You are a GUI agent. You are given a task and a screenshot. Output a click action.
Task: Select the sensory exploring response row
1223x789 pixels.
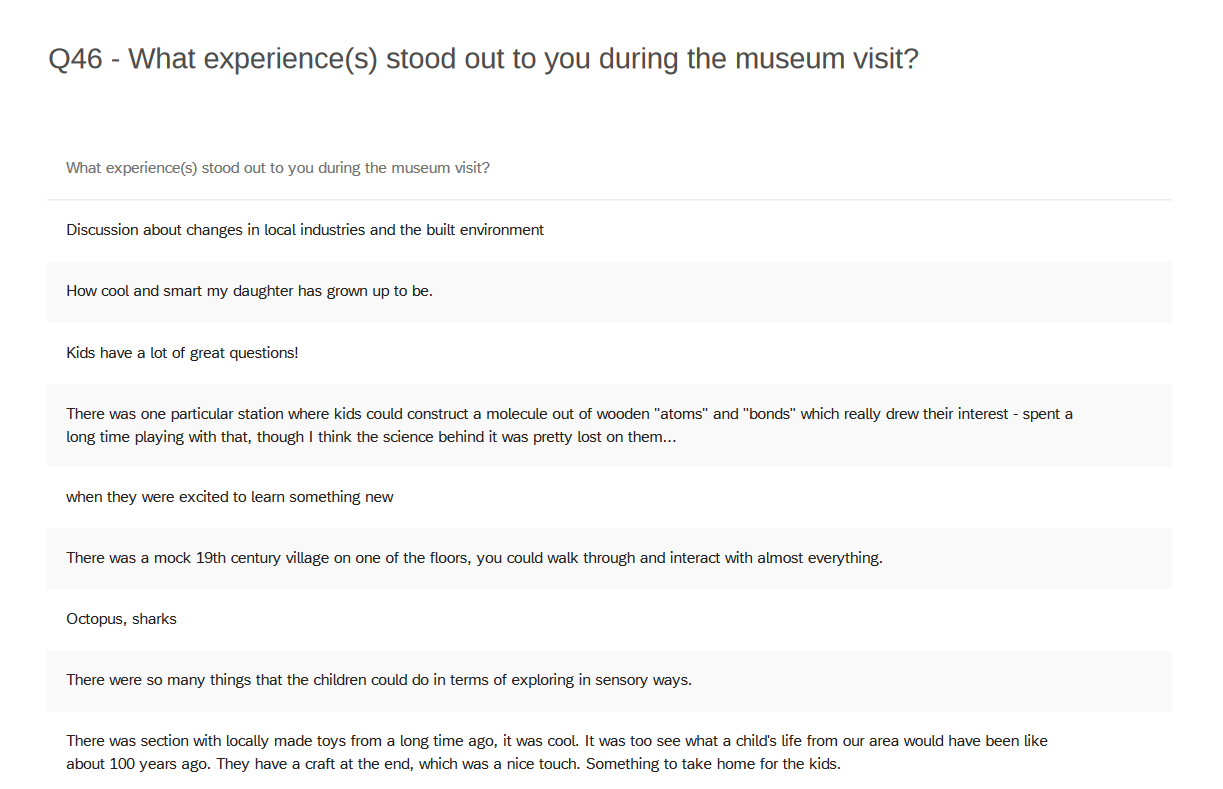point(379,680)
